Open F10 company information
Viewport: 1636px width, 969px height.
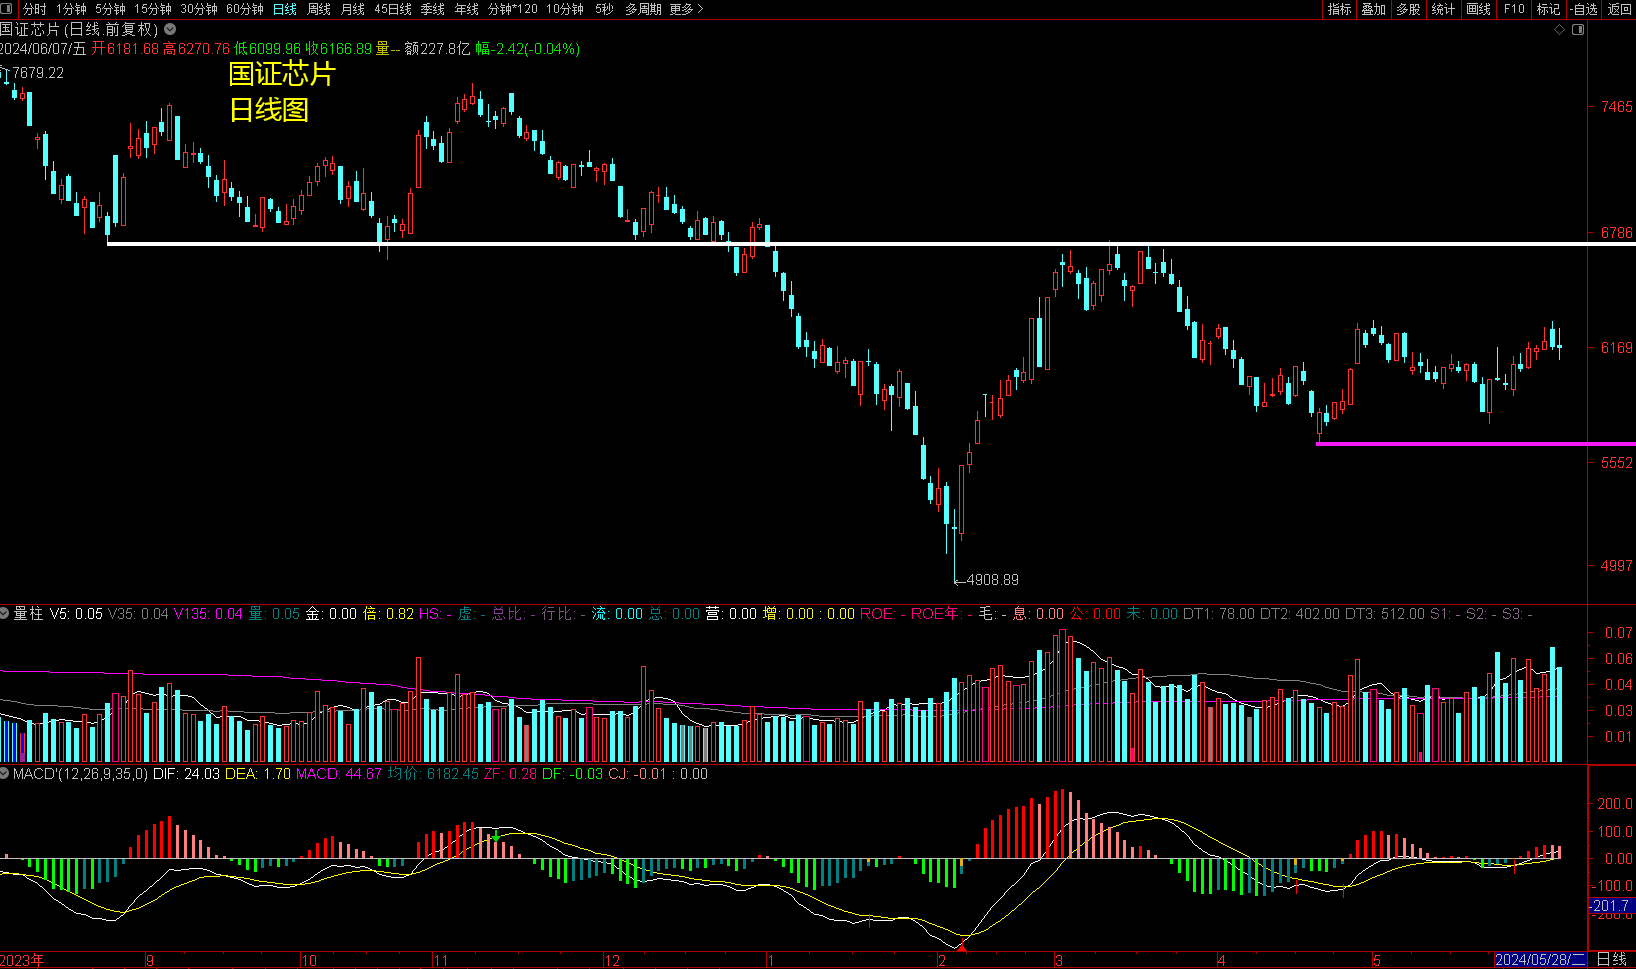[x=1514, y=9]
